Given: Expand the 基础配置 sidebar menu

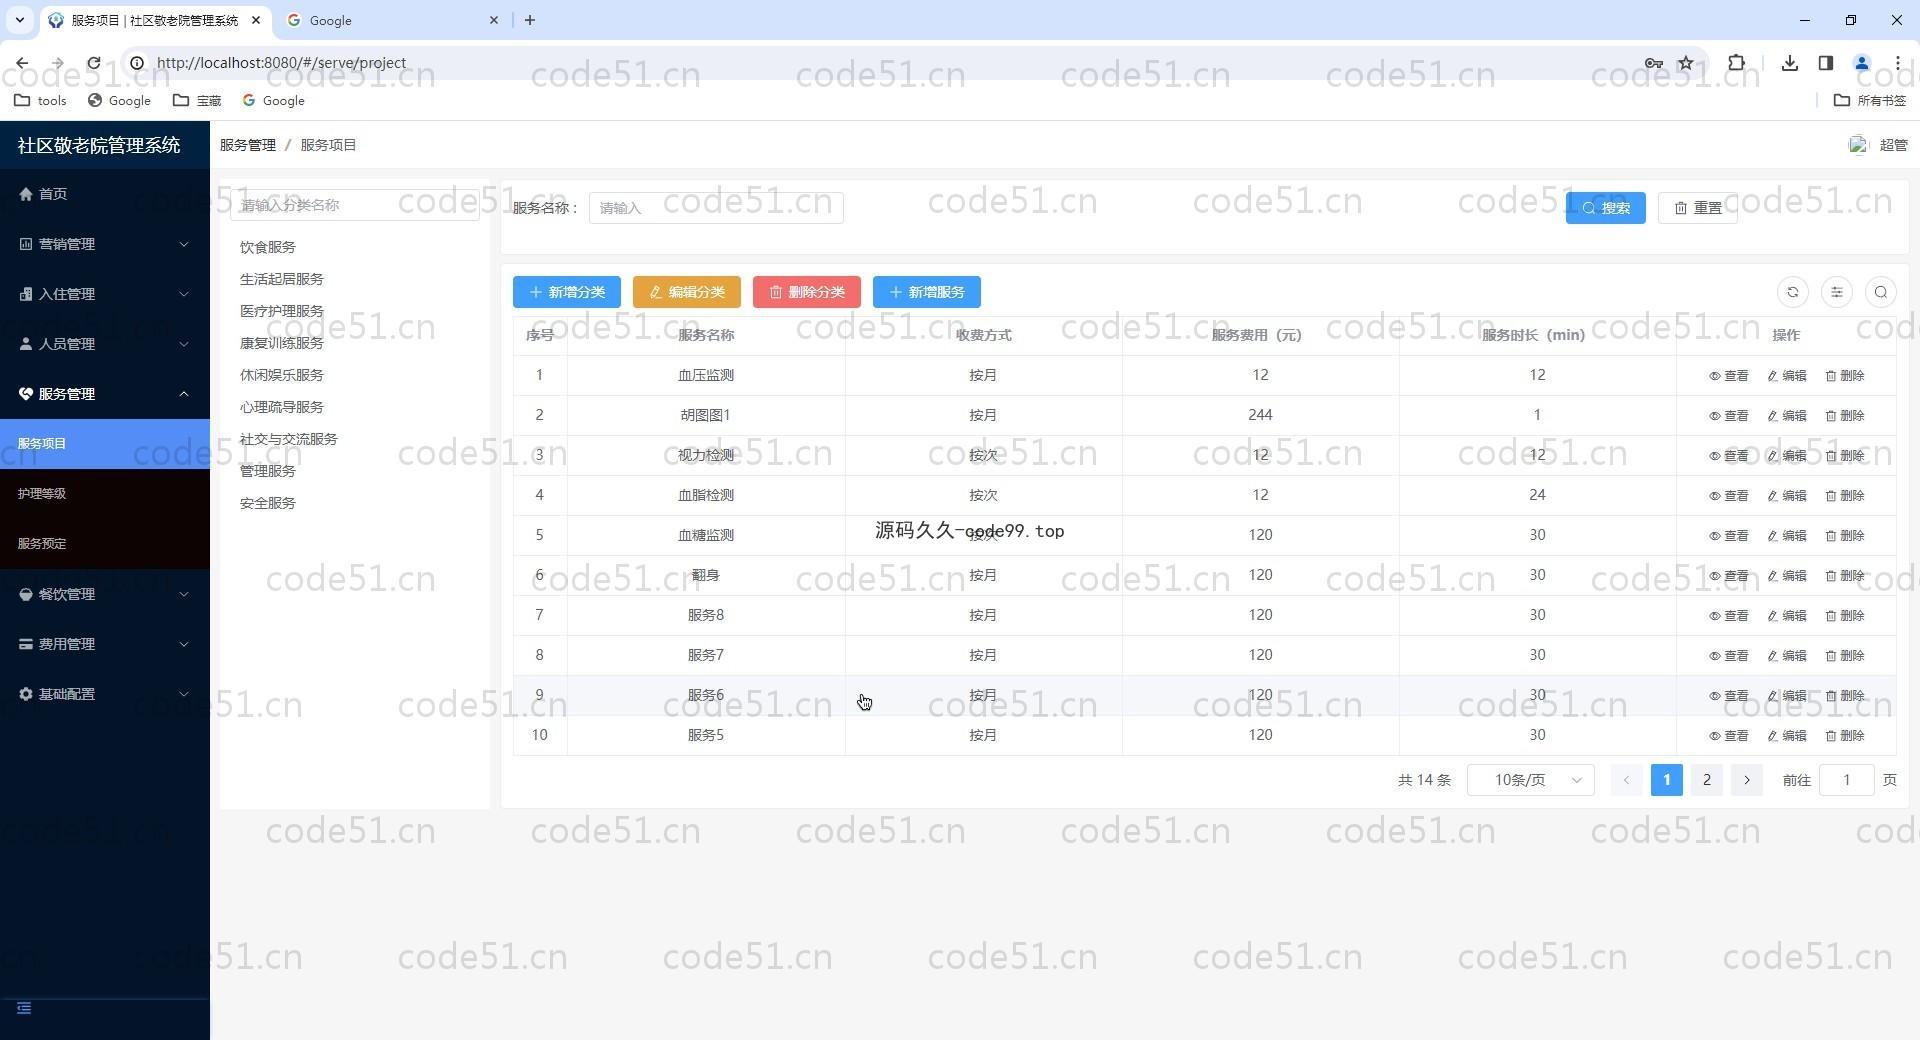Looking at the screenshot, I should click(105, 694).
